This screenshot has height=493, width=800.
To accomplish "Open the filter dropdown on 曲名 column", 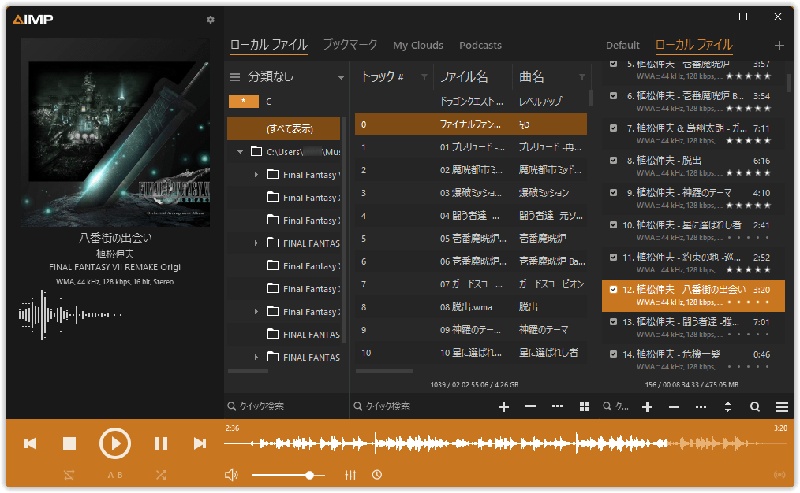I will 582,77.
